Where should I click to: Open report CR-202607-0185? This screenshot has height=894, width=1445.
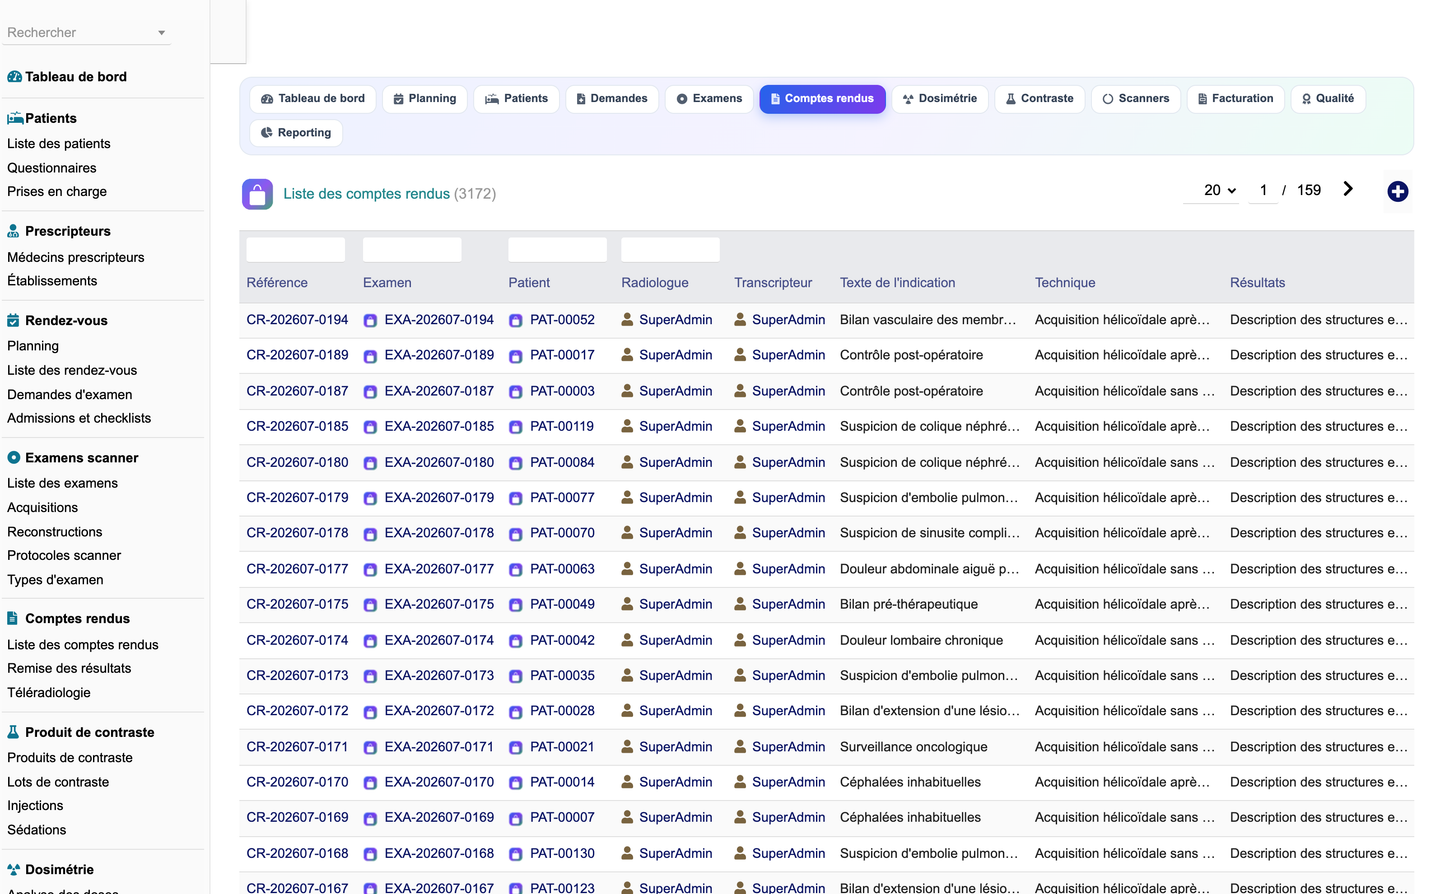(297, 426)
